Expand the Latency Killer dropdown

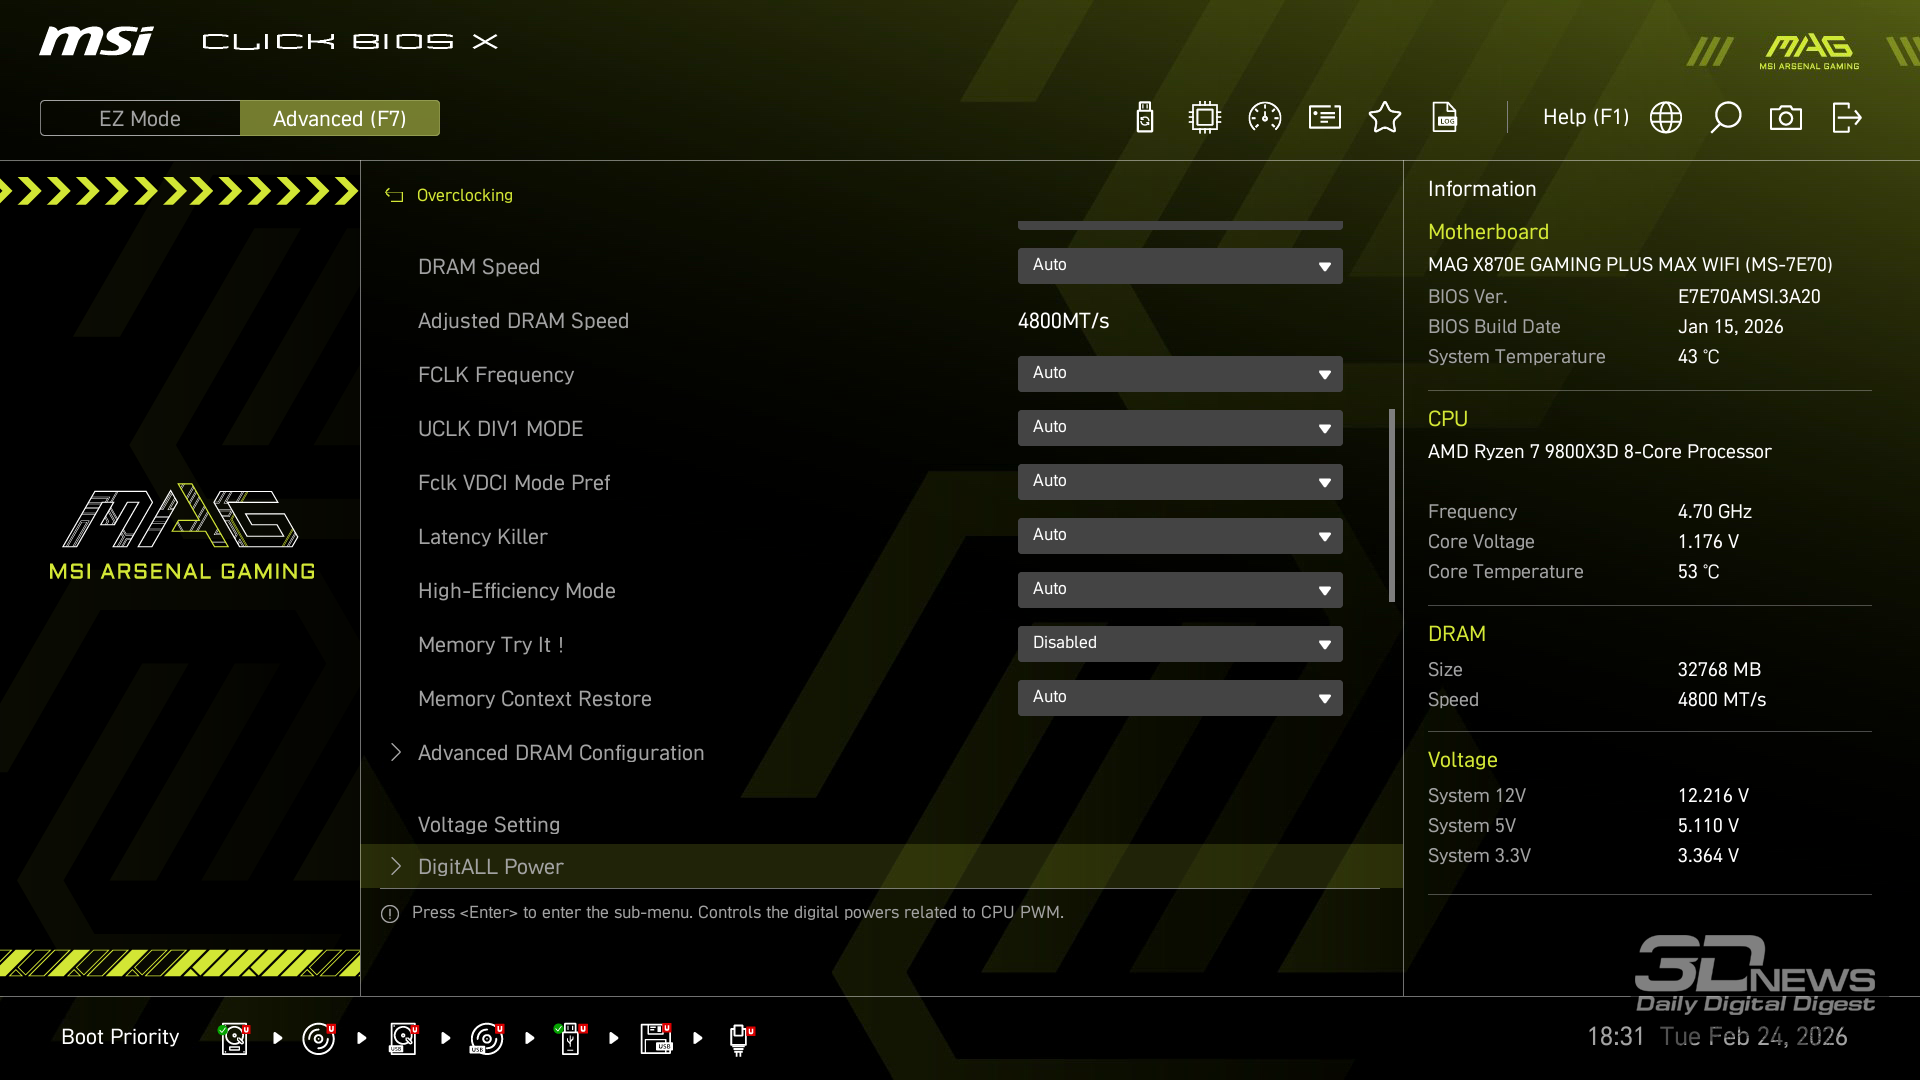point(1180,536)
